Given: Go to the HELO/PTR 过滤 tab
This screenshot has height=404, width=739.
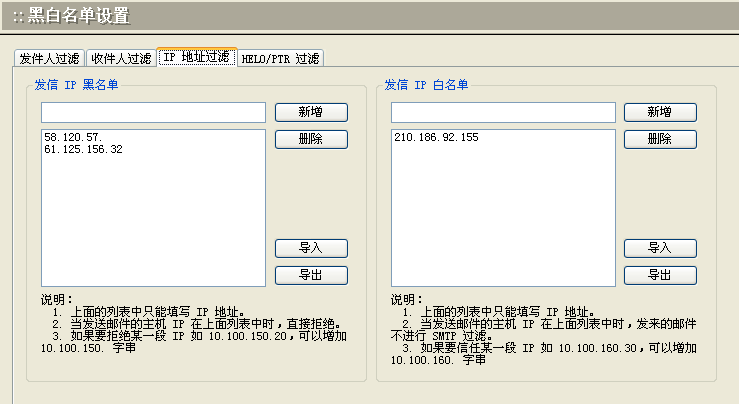Looking at the screenshot, I should (280, 58).
